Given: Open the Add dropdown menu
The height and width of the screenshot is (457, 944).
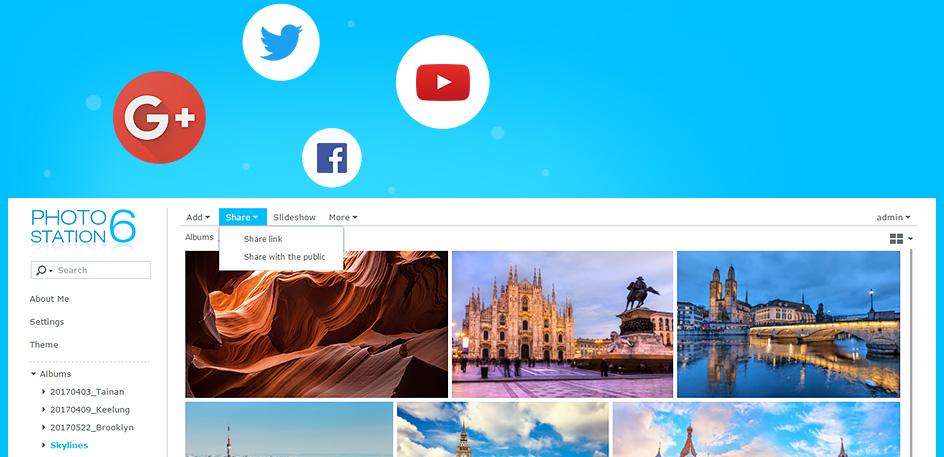Looking at the screenshot, I should (x=198, y=217).
